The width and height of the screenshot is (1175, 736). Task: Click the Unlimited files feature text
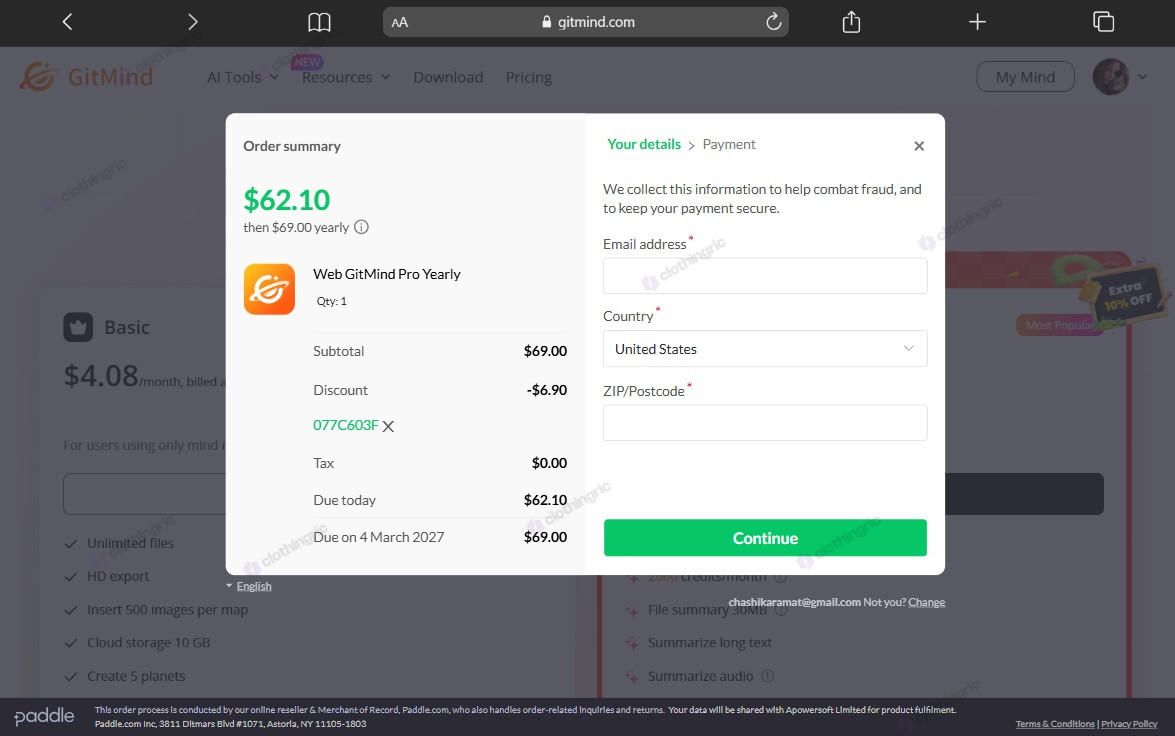pyautogui.click(x=130, y=543)
